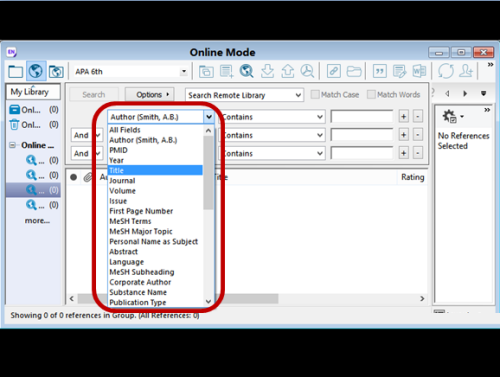Click the Import reference down-arrow icon
500x377 pixels.
tap(267, 71)
